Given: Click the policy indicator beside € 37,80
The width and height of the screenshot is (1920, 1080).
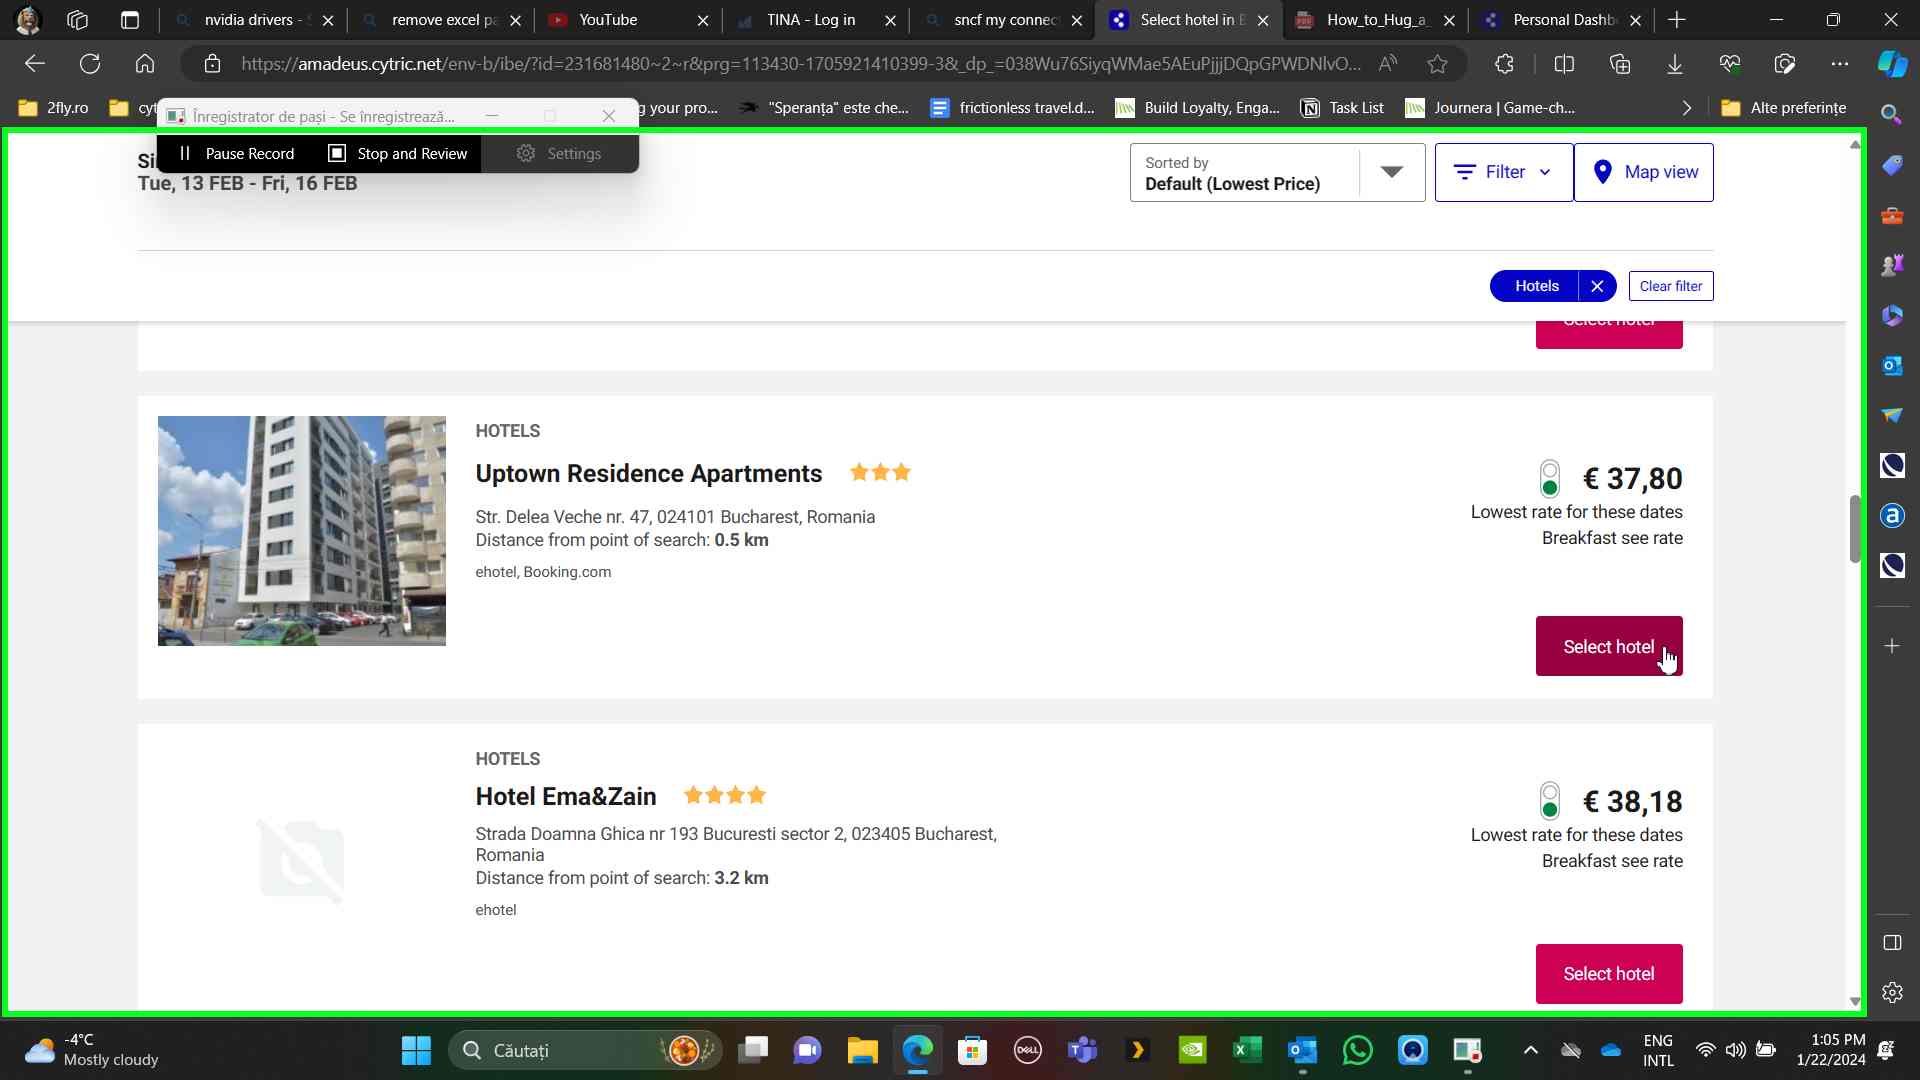Looking at the screenshot, I should 1550,479.
